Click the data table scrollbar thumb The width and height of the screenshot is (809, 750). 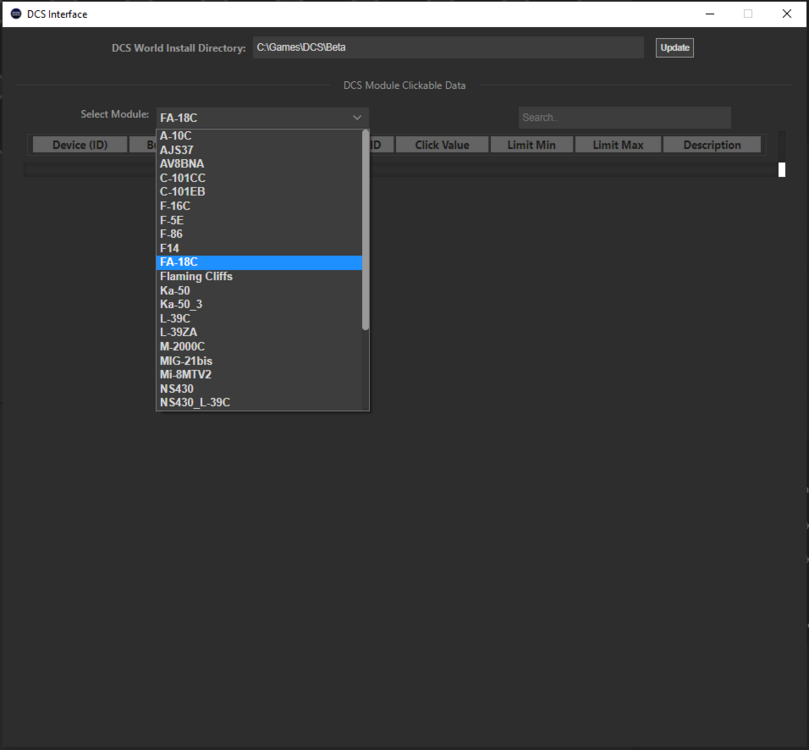coord(782,170)
